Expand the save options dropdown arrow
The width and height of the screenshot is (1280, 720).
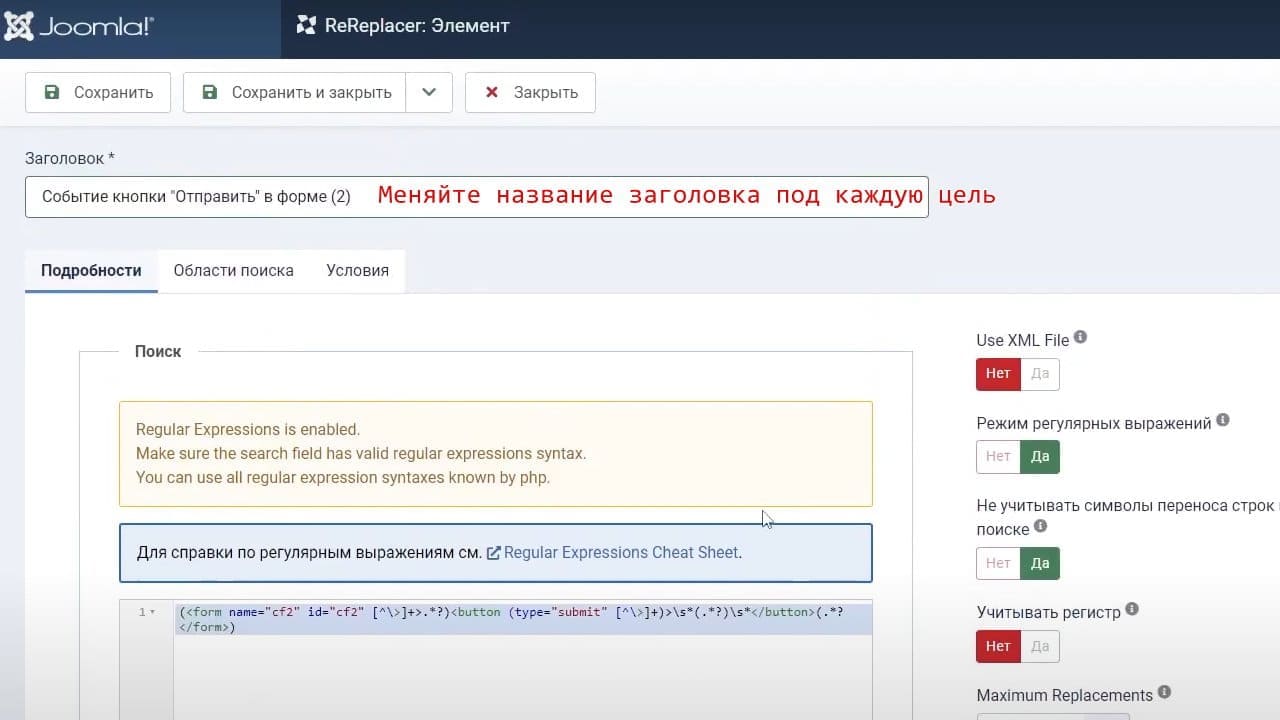coord(429,92)
